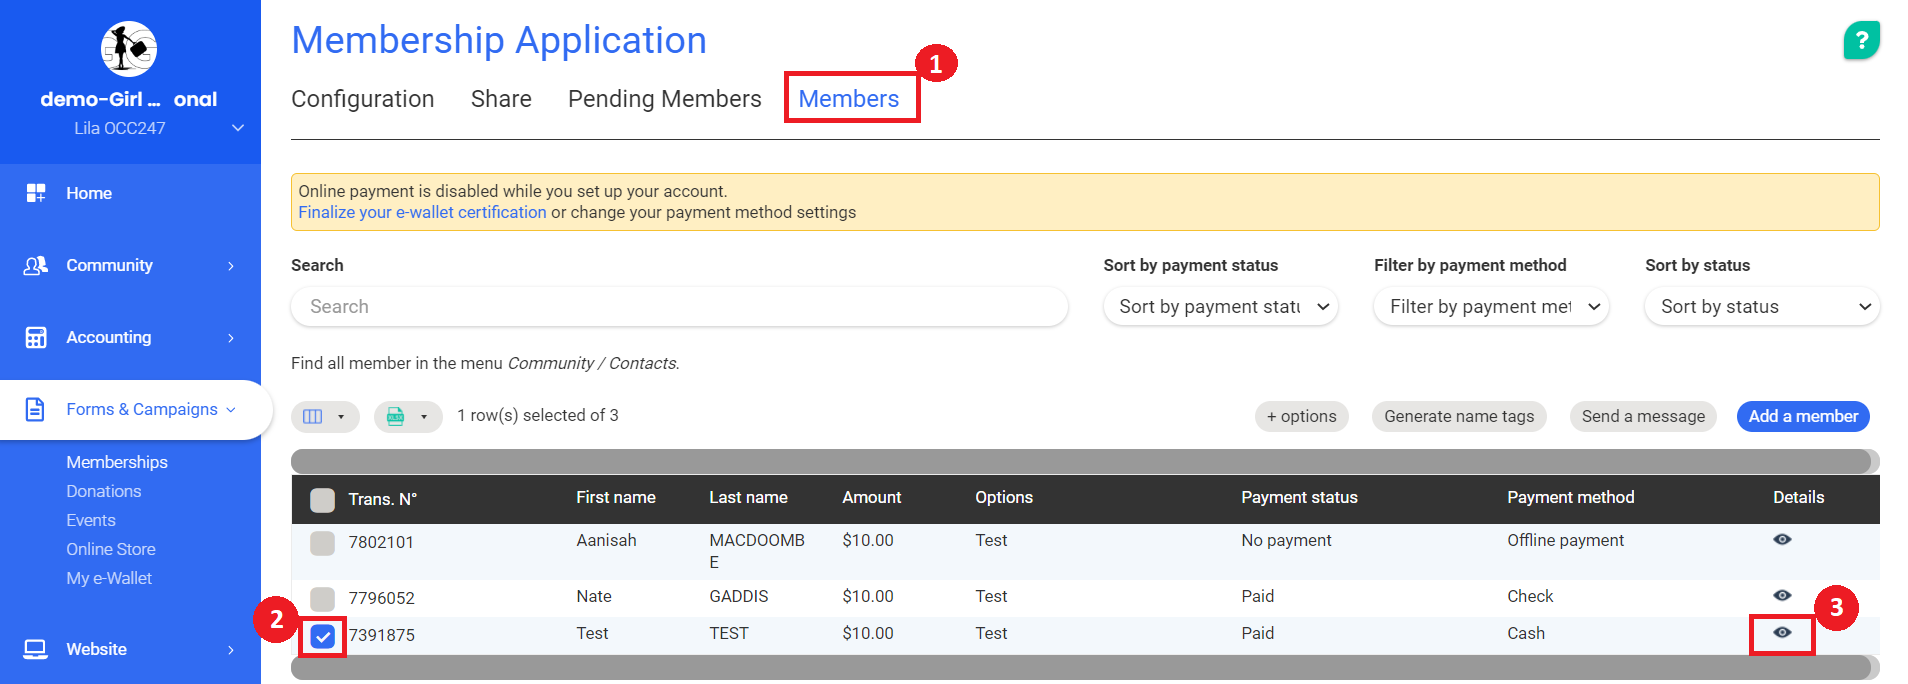This screenshot has width=1908, height=684.
Task: Click the top horizontal scrollbar above table
Action: [x=1081, y=461]
